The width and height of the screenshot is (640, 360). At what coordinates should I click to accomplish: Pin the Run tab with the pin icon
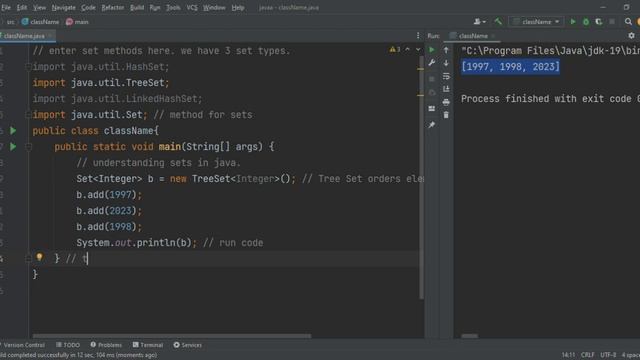tap(432, 125)
